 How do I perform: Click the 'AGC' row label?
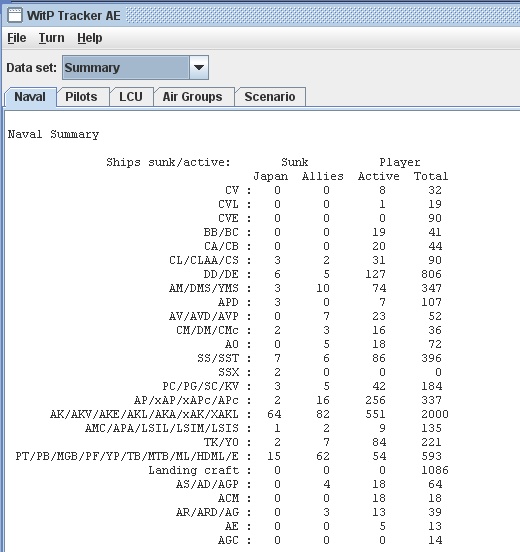(x=228, y=540)
